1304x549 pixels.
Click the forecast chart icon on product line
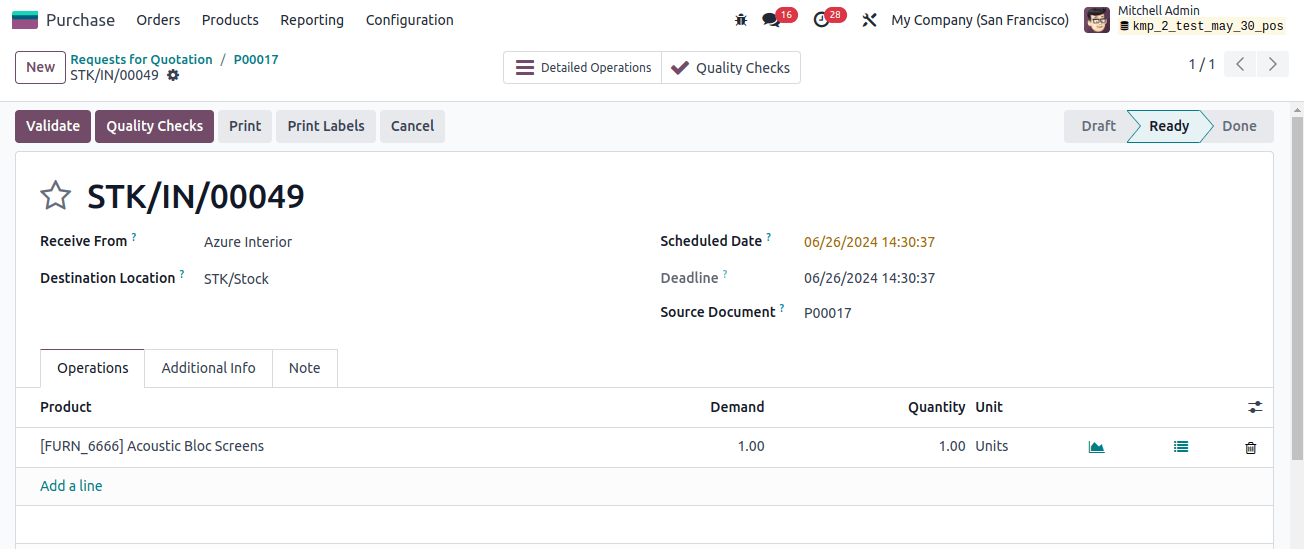(x=1096, y=447)
